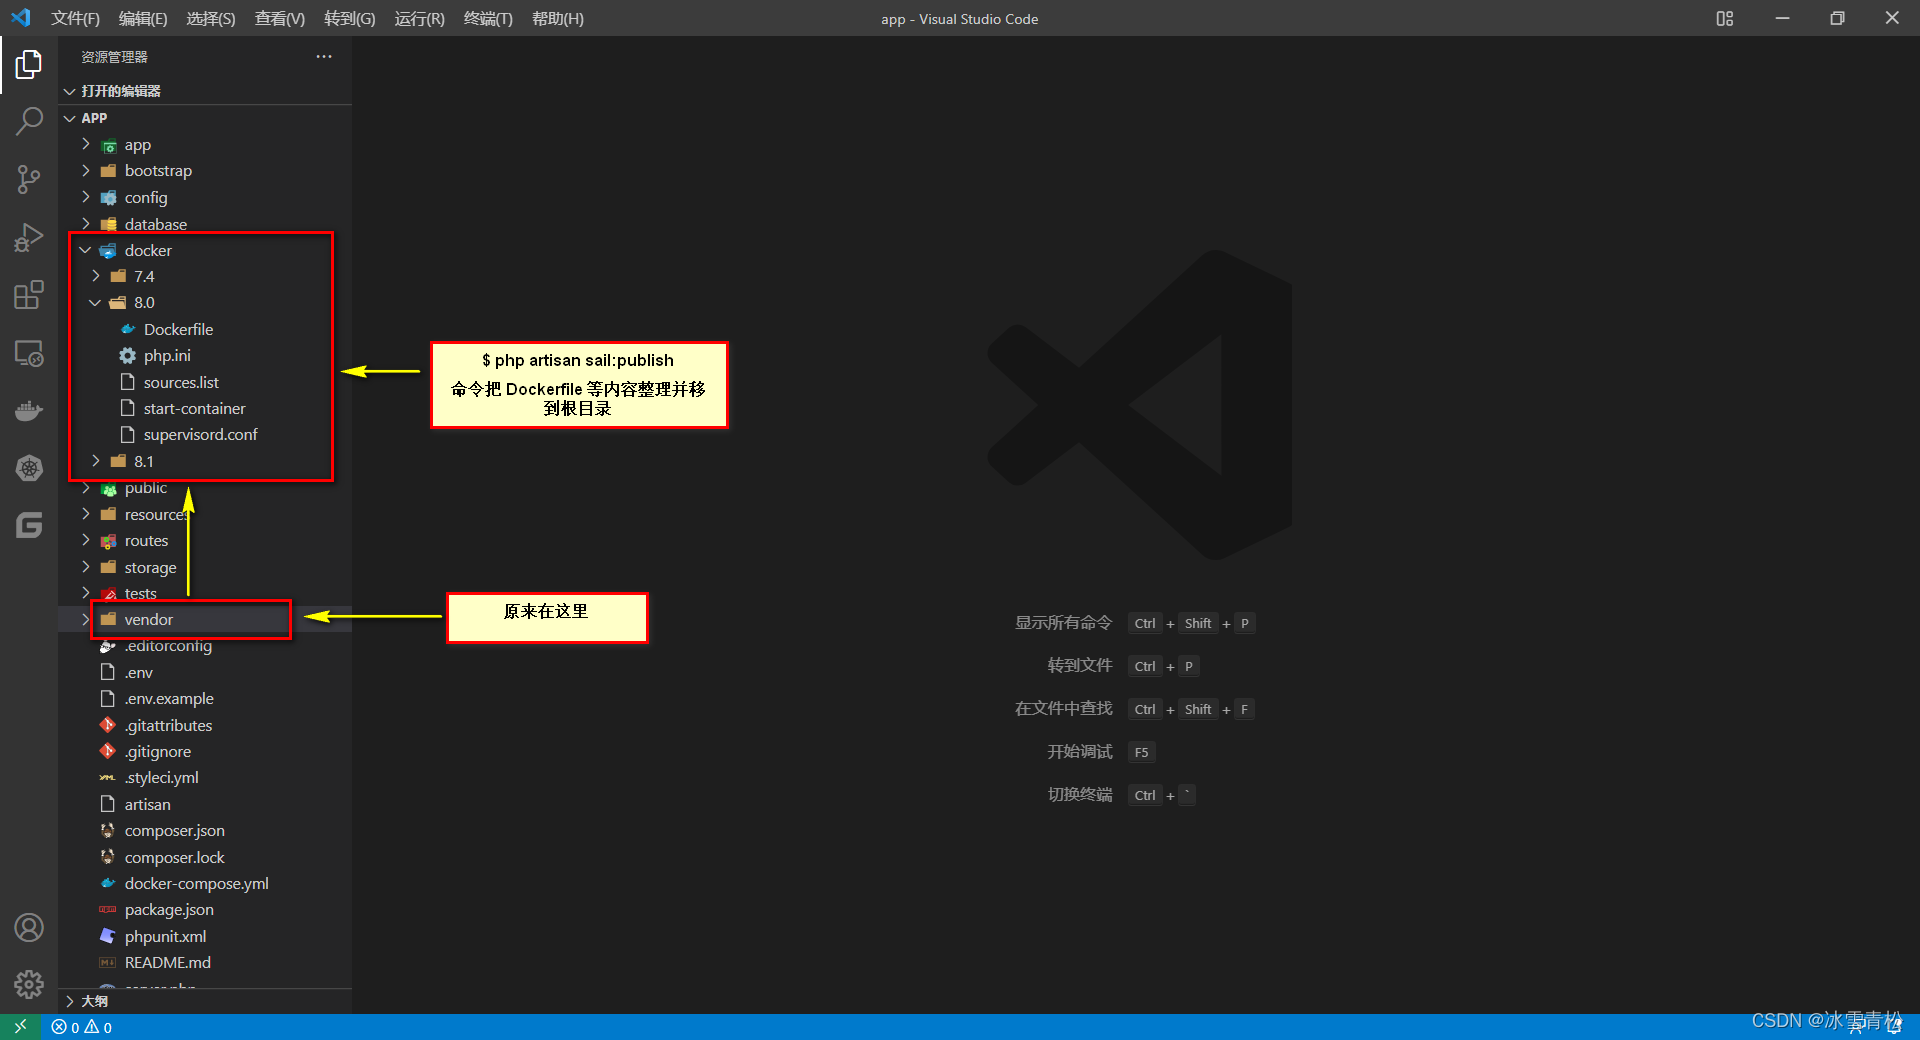Click the notifications bell in status bar
This screenshot has height=1040, width=1920.
coord(1894,1027)
